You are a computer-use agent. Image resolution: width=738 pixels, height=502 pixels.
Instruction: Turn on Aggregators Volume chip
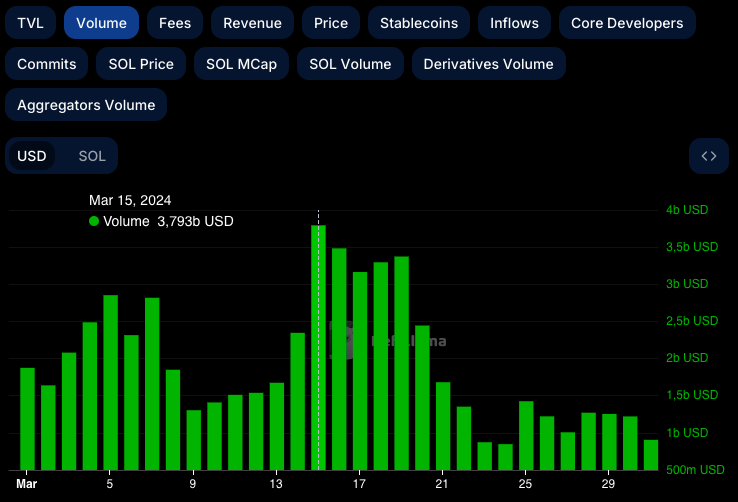(x=86, y=104)
